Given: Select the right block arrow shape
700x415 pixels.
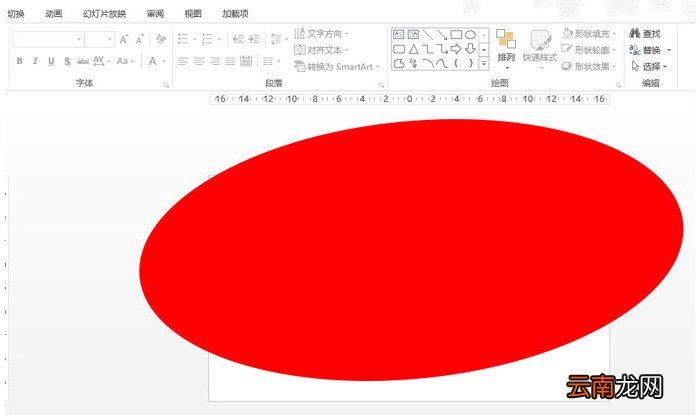Looking at the screenshot, I should tap(456, 49).
